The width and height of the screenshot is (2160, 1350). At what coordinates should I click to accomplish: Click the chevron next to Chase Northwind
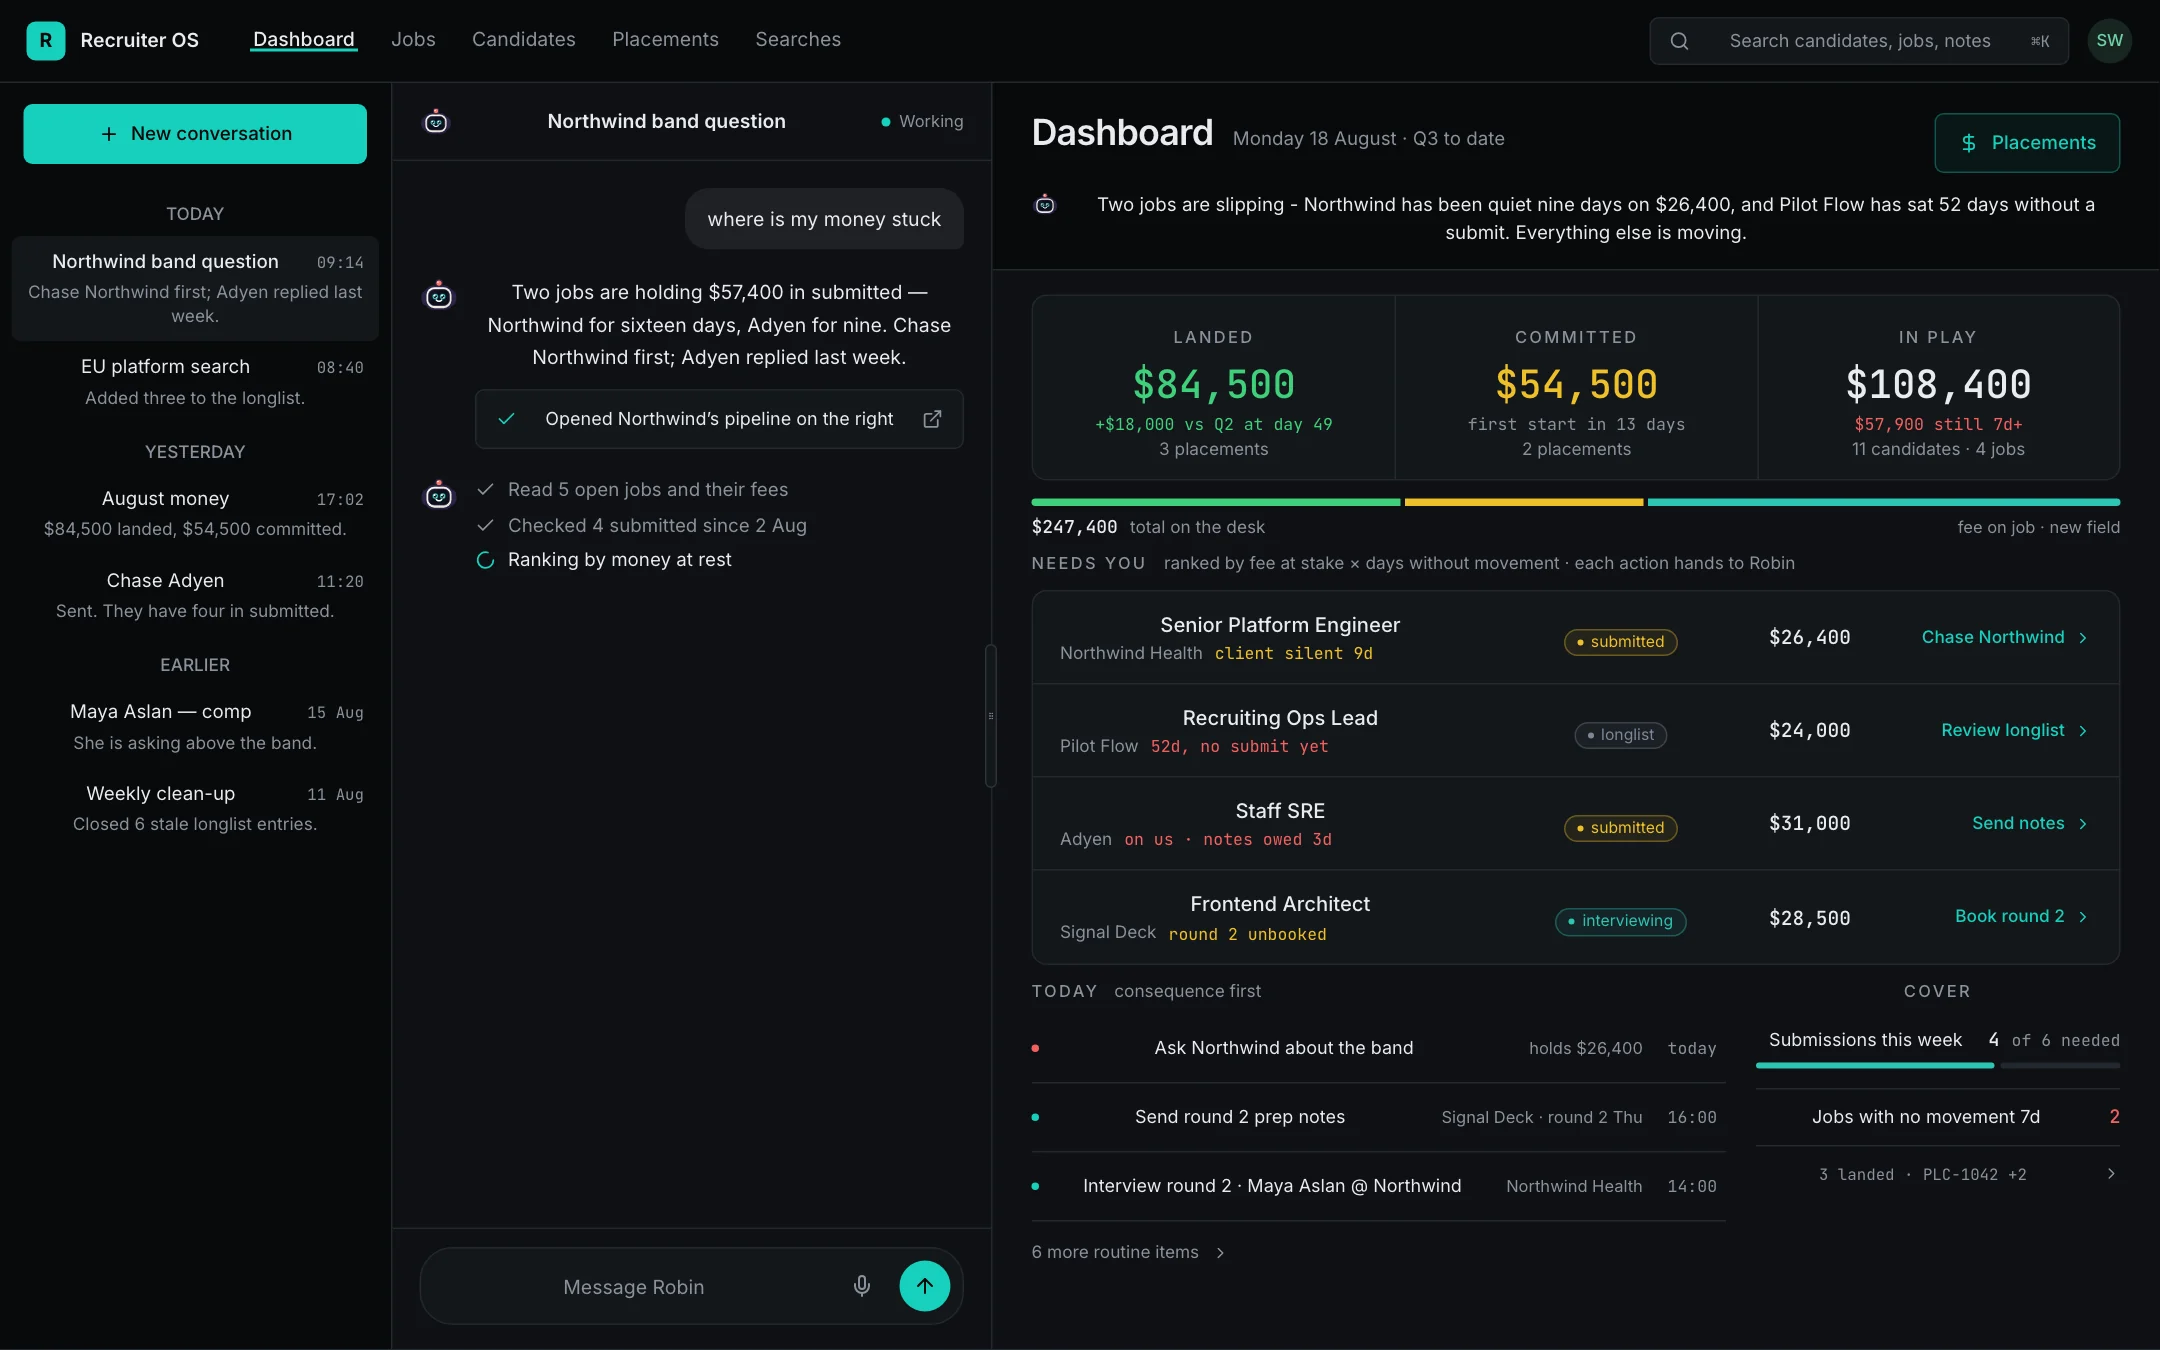2083,638
